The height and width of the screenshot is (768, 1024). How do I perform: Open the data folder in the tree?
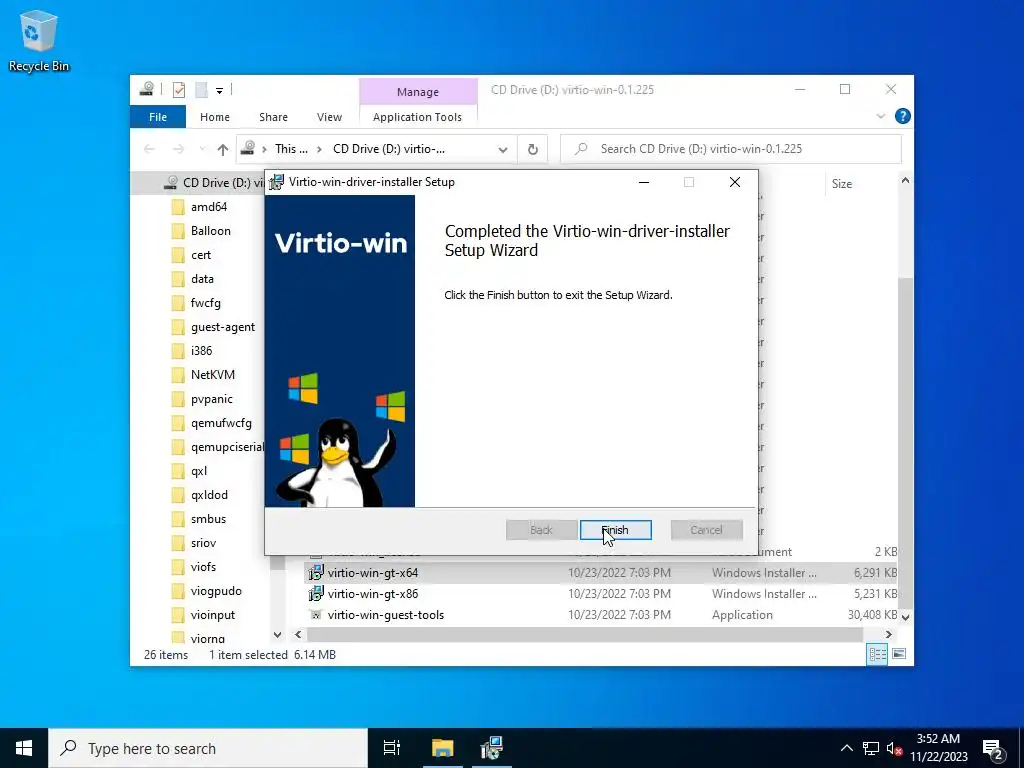[202, 279]
